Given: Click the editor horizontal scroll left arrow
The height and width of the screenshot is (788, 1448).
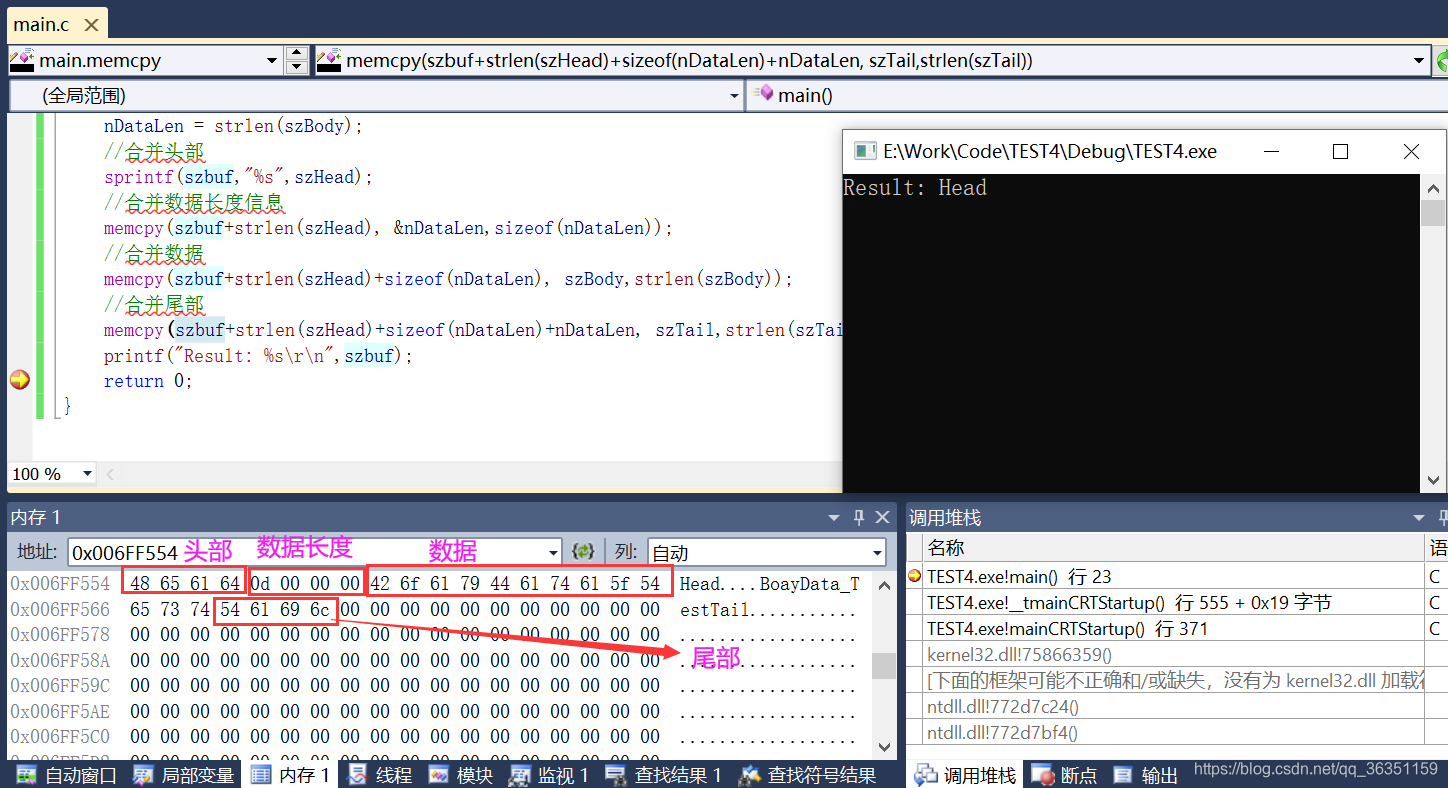Looking at the screenshot, I should (110, 474).
